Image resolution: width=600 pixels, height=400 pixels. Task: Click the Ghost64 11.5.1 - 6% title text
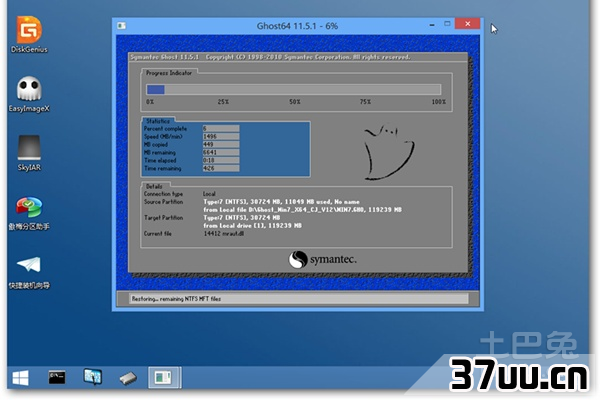tap(297, 26)
